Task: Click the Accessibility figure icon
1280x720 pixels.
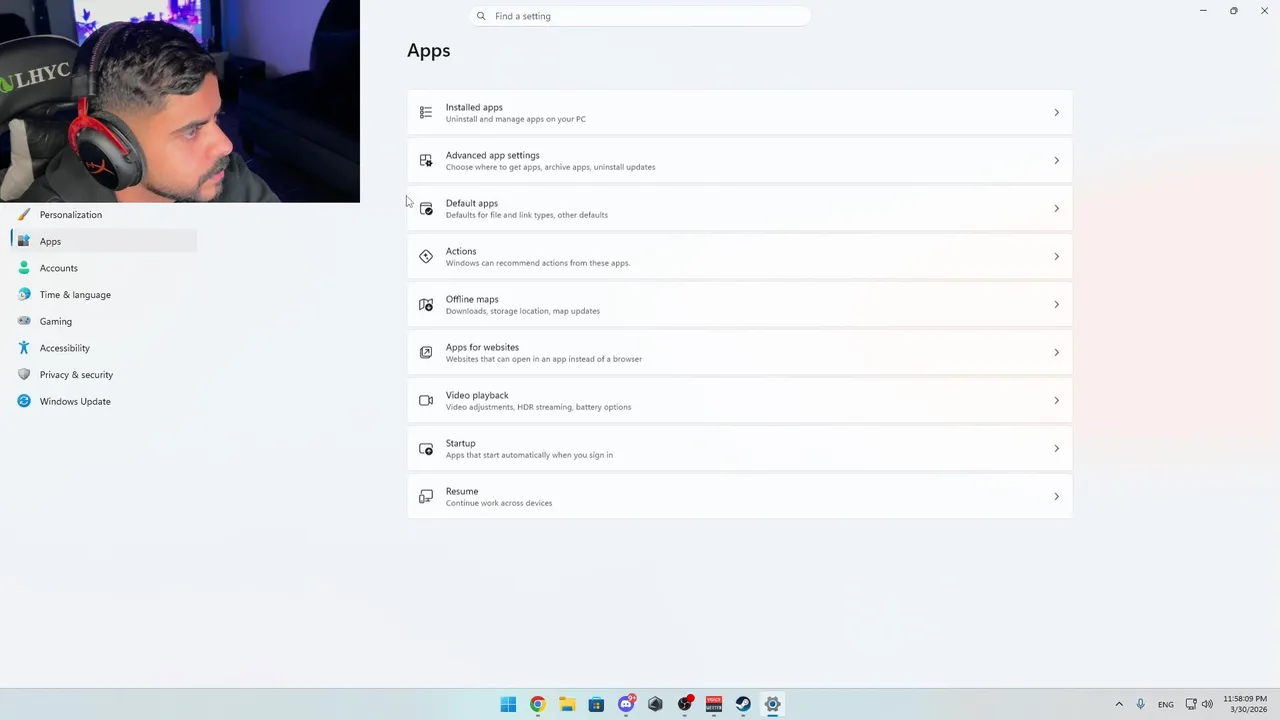Action: tap(24, 348)
